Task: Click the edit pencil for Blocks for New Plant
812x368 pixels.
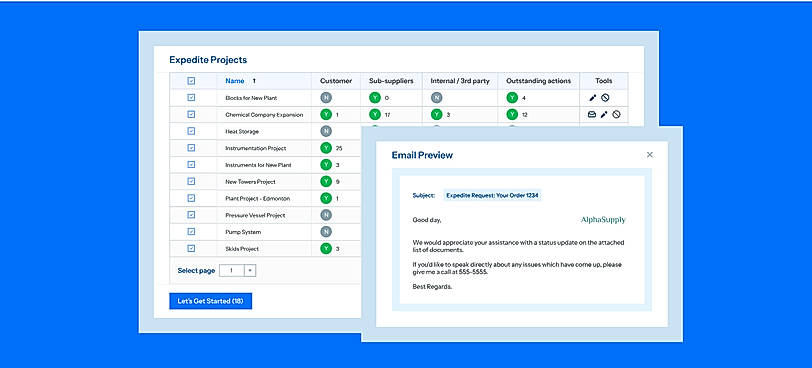Action: pyautogui.click(x=593, y=98)
